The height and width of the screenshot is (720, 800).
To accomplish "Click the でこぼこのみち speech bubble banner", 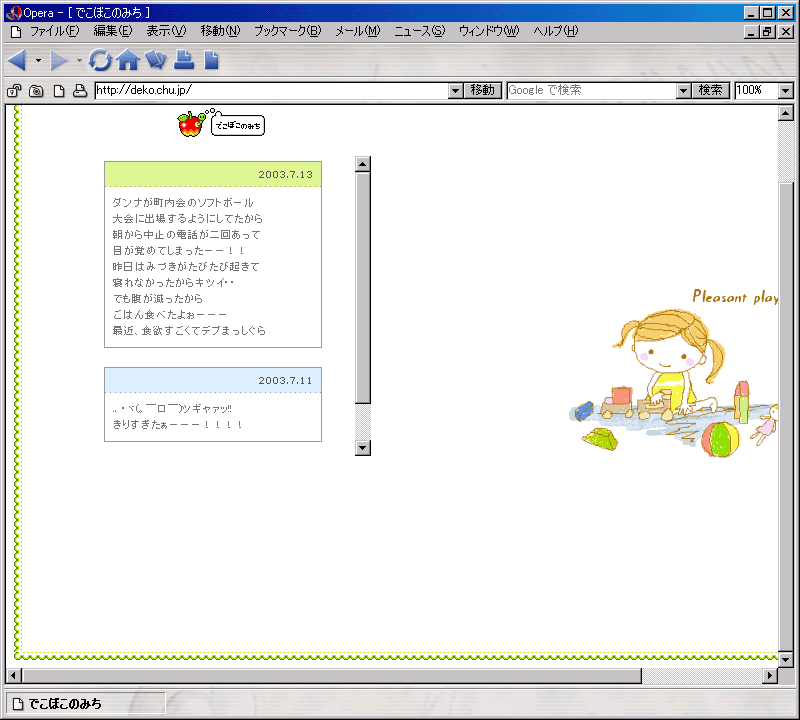I will point(238,126).
